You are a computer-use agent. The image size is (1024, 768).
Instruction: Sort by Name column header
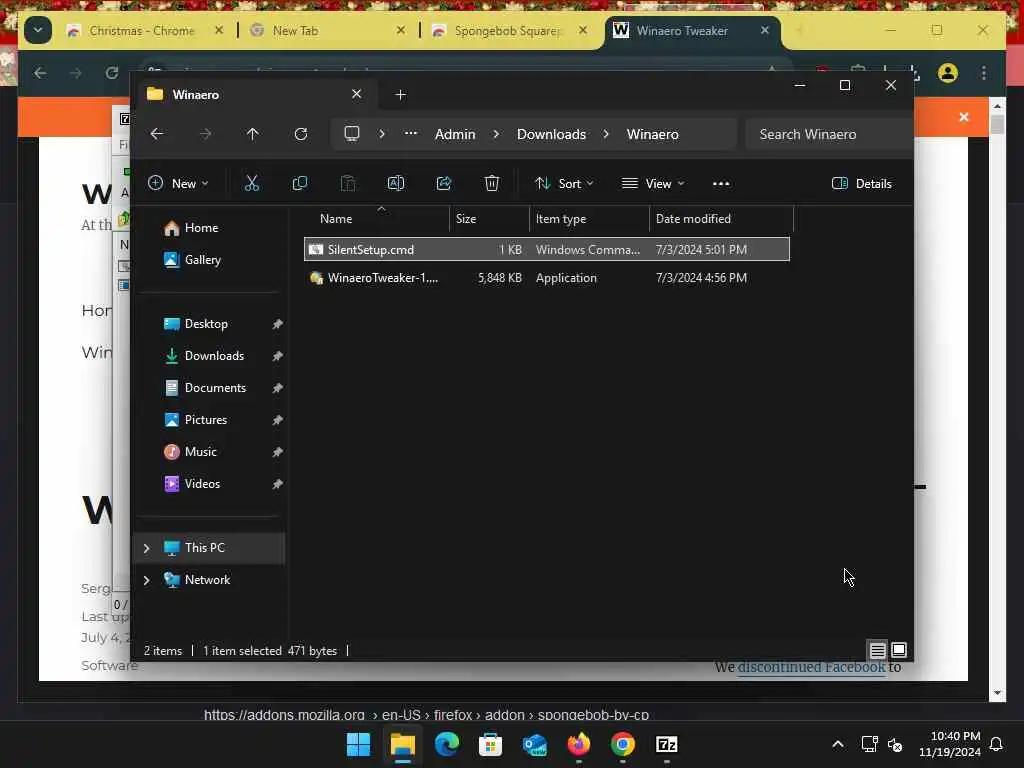click(x=336, y=219)
